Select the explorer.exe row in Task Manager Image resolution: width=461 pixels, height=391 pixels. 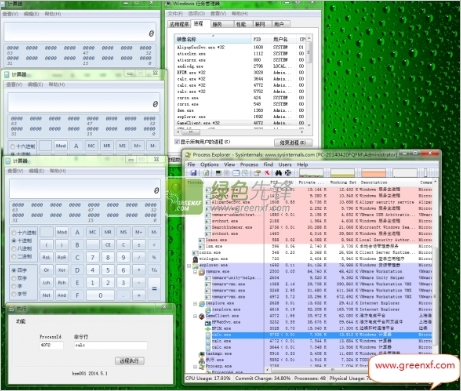pos(240,117)
